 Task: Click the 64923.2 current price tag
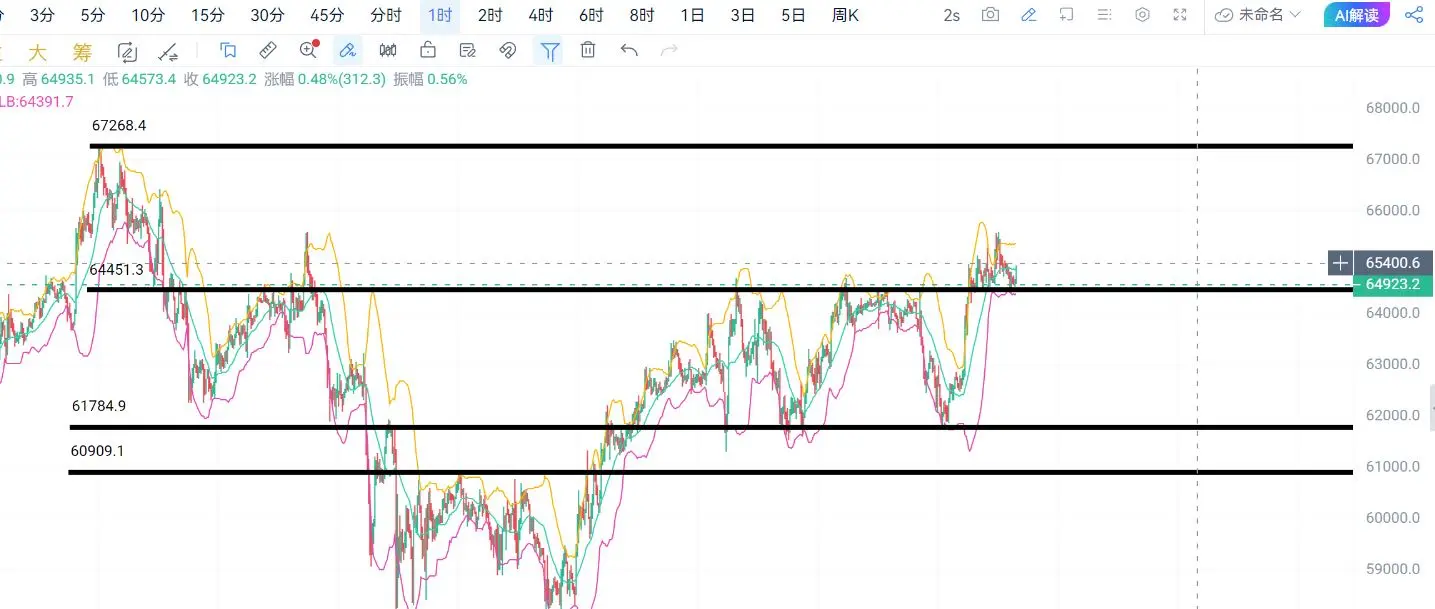[x=1392, y=284]
